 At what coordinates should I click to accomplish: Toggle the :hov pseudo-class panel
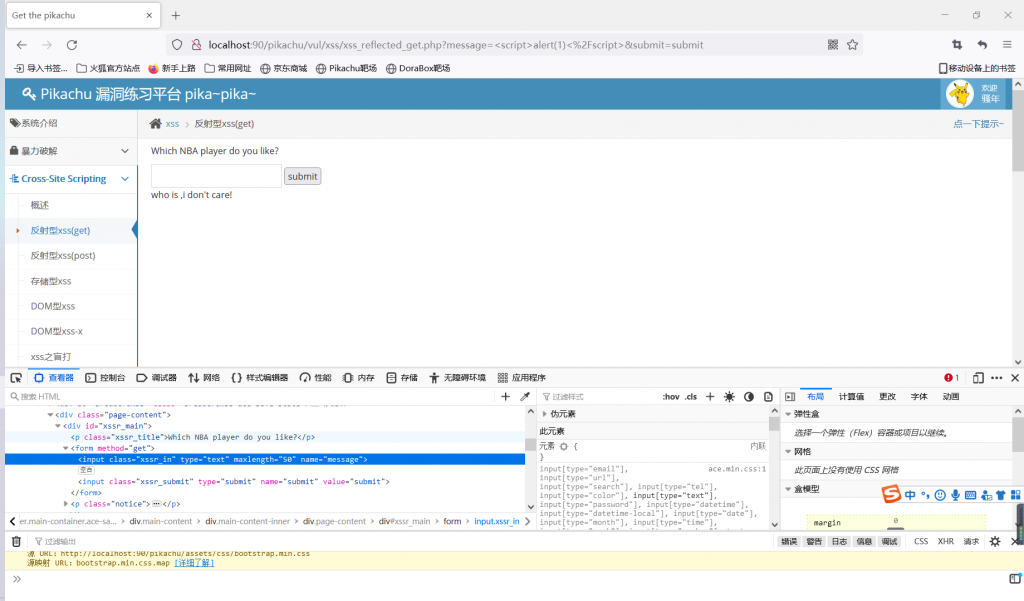[x=670, y=397]
